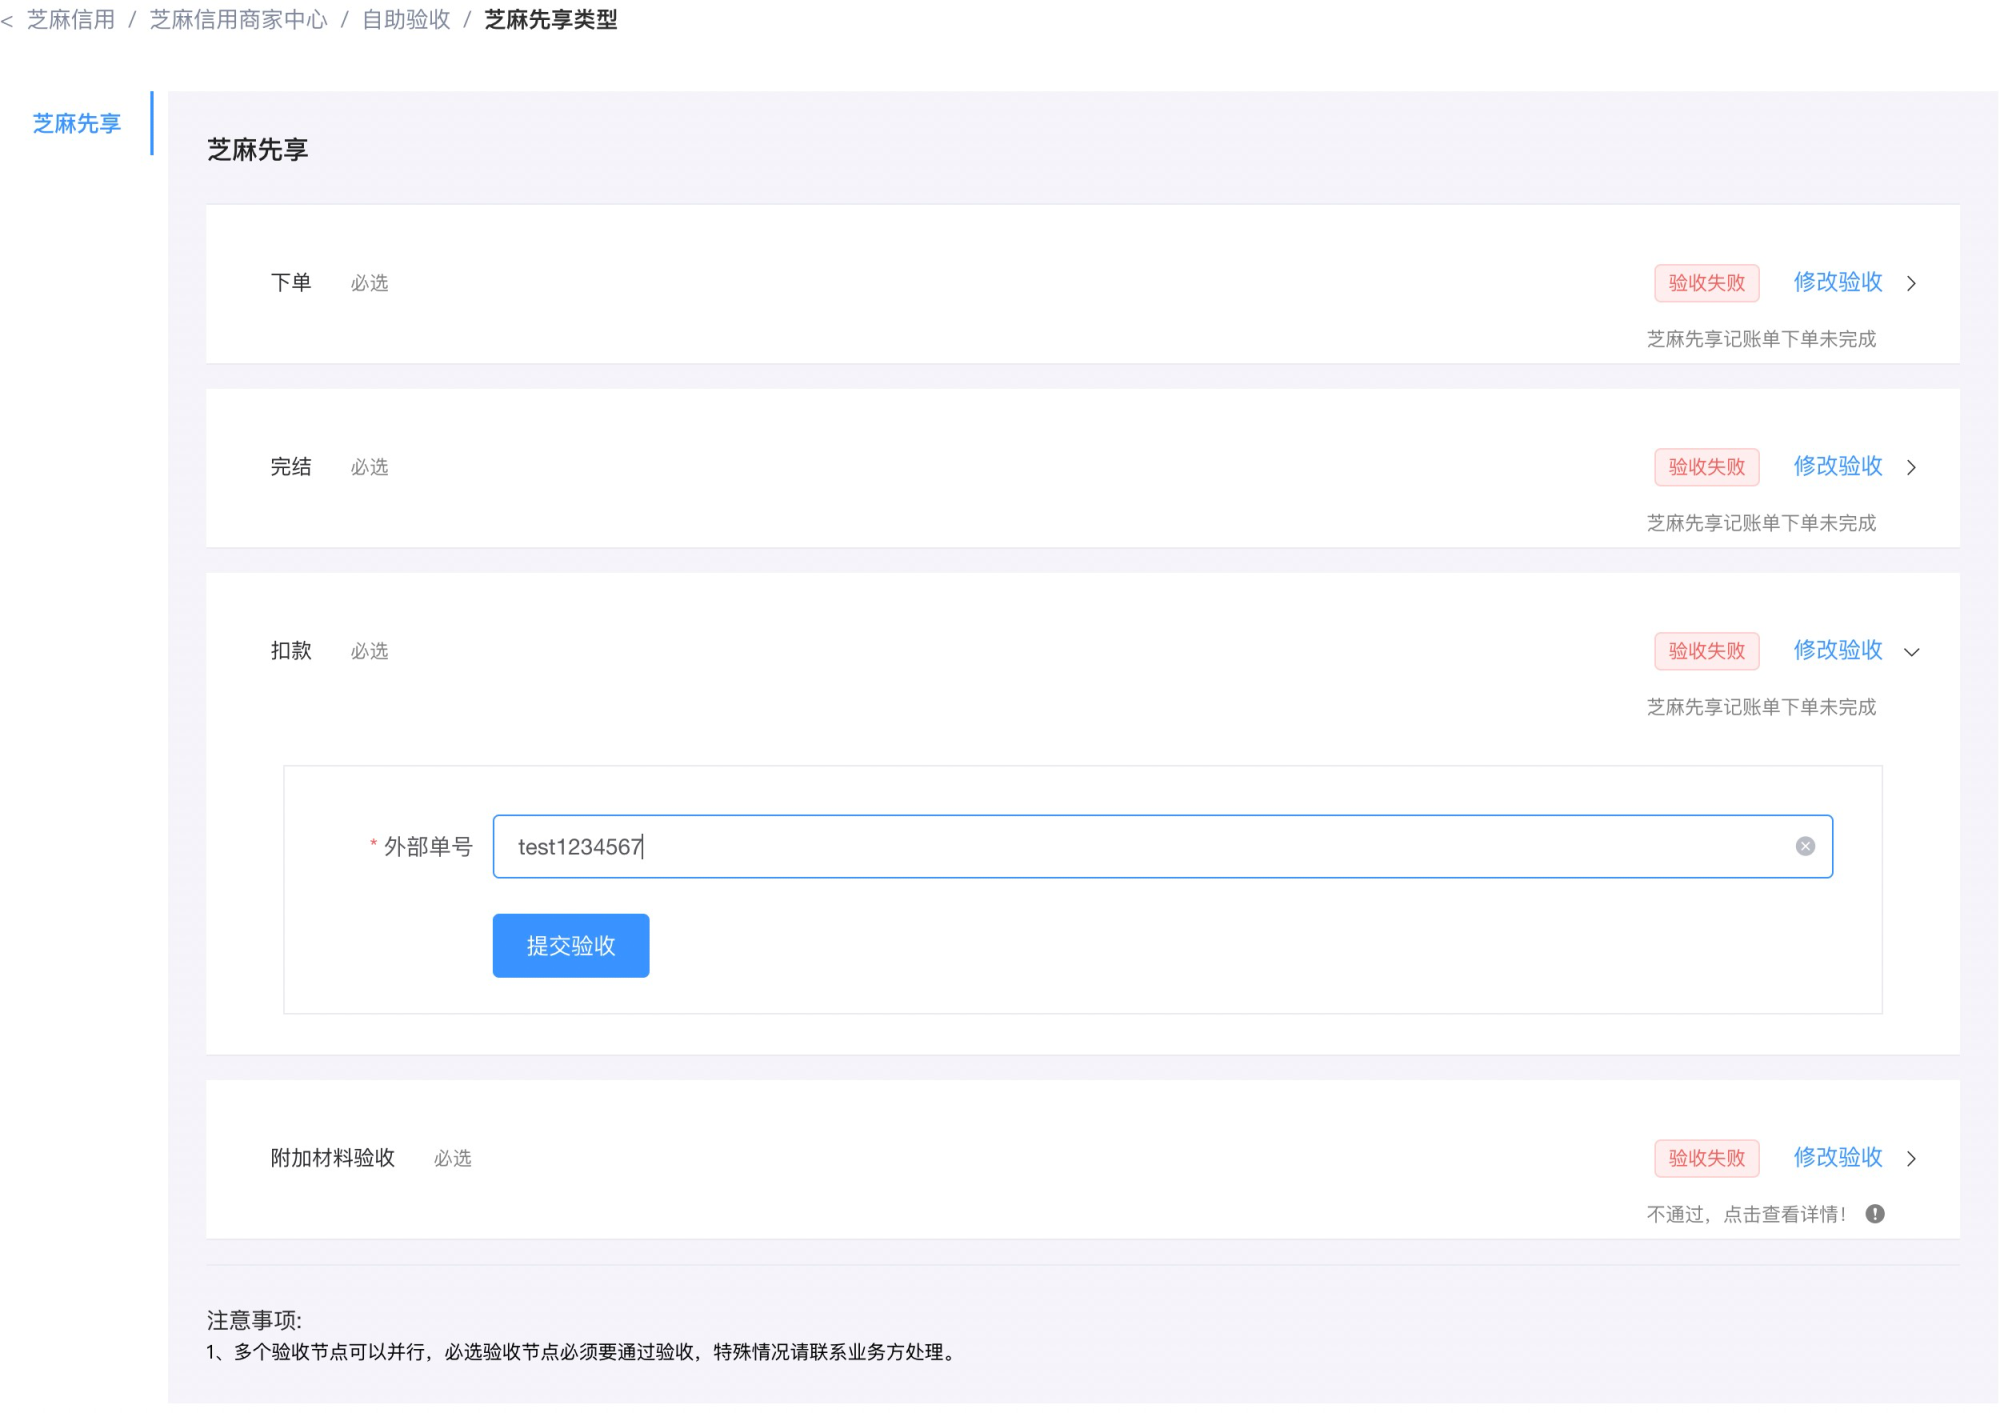Click 不通过，点击查看详情 text
This screenshot has width=2000, height=1413.
[1746, 1214]
